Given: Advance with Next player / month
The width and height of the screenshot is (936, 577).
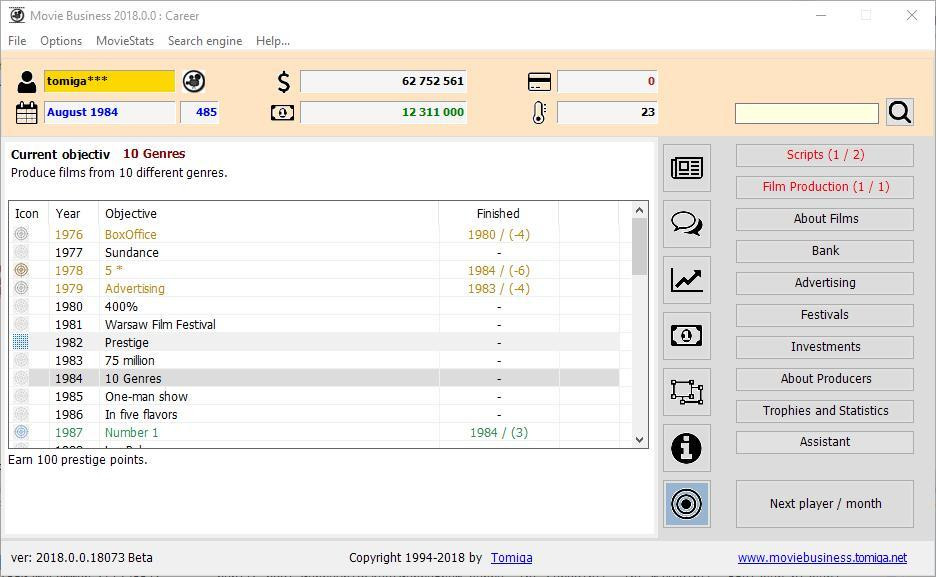Looking at the screenshot, I should tap(824, 504).
